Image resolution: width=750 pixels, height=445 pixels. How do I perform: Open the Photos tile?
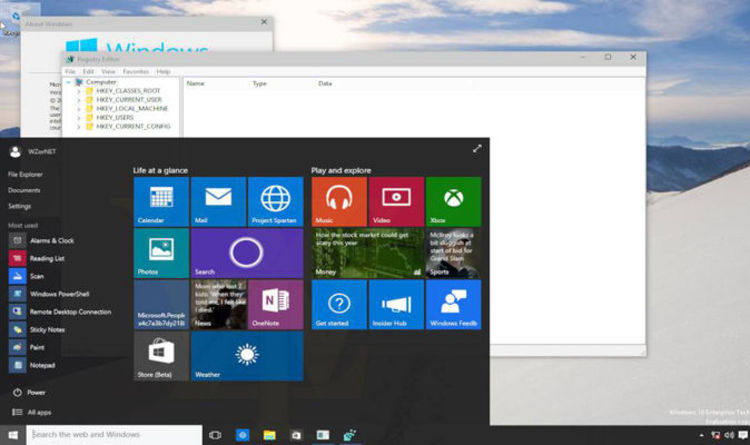point(161,253)
